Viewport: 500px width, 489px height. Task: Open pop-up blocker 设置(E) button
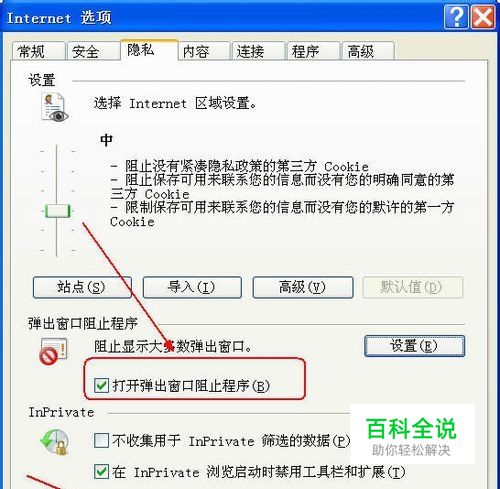click(x=414, y=346)
